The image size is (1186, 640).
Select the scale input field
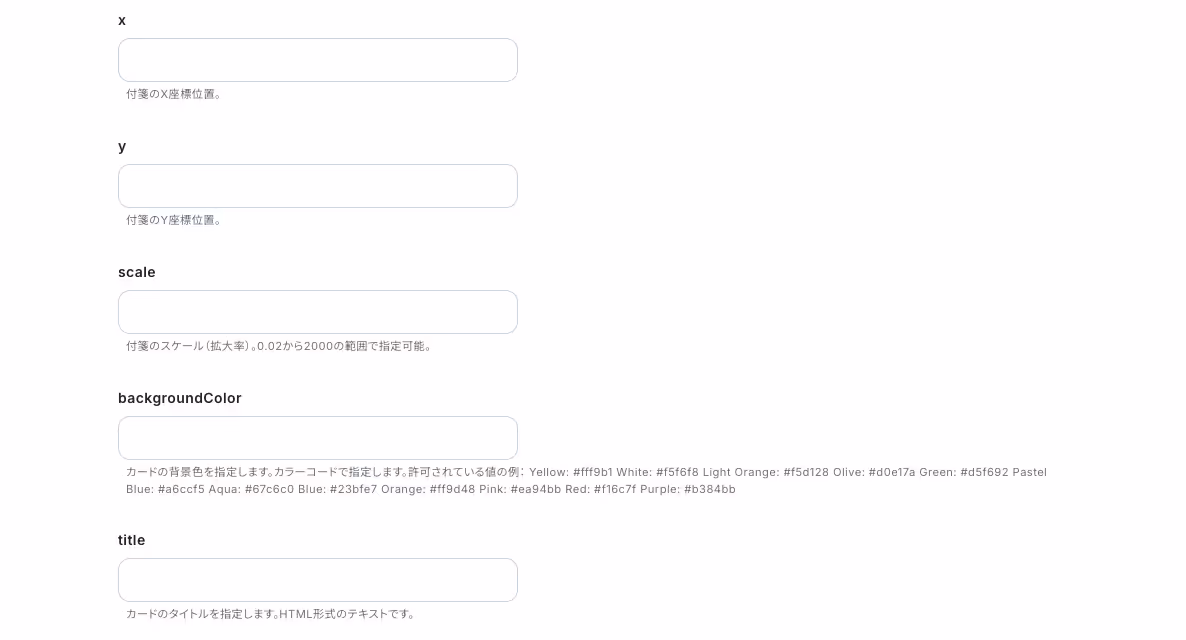[x=318, y=312]
